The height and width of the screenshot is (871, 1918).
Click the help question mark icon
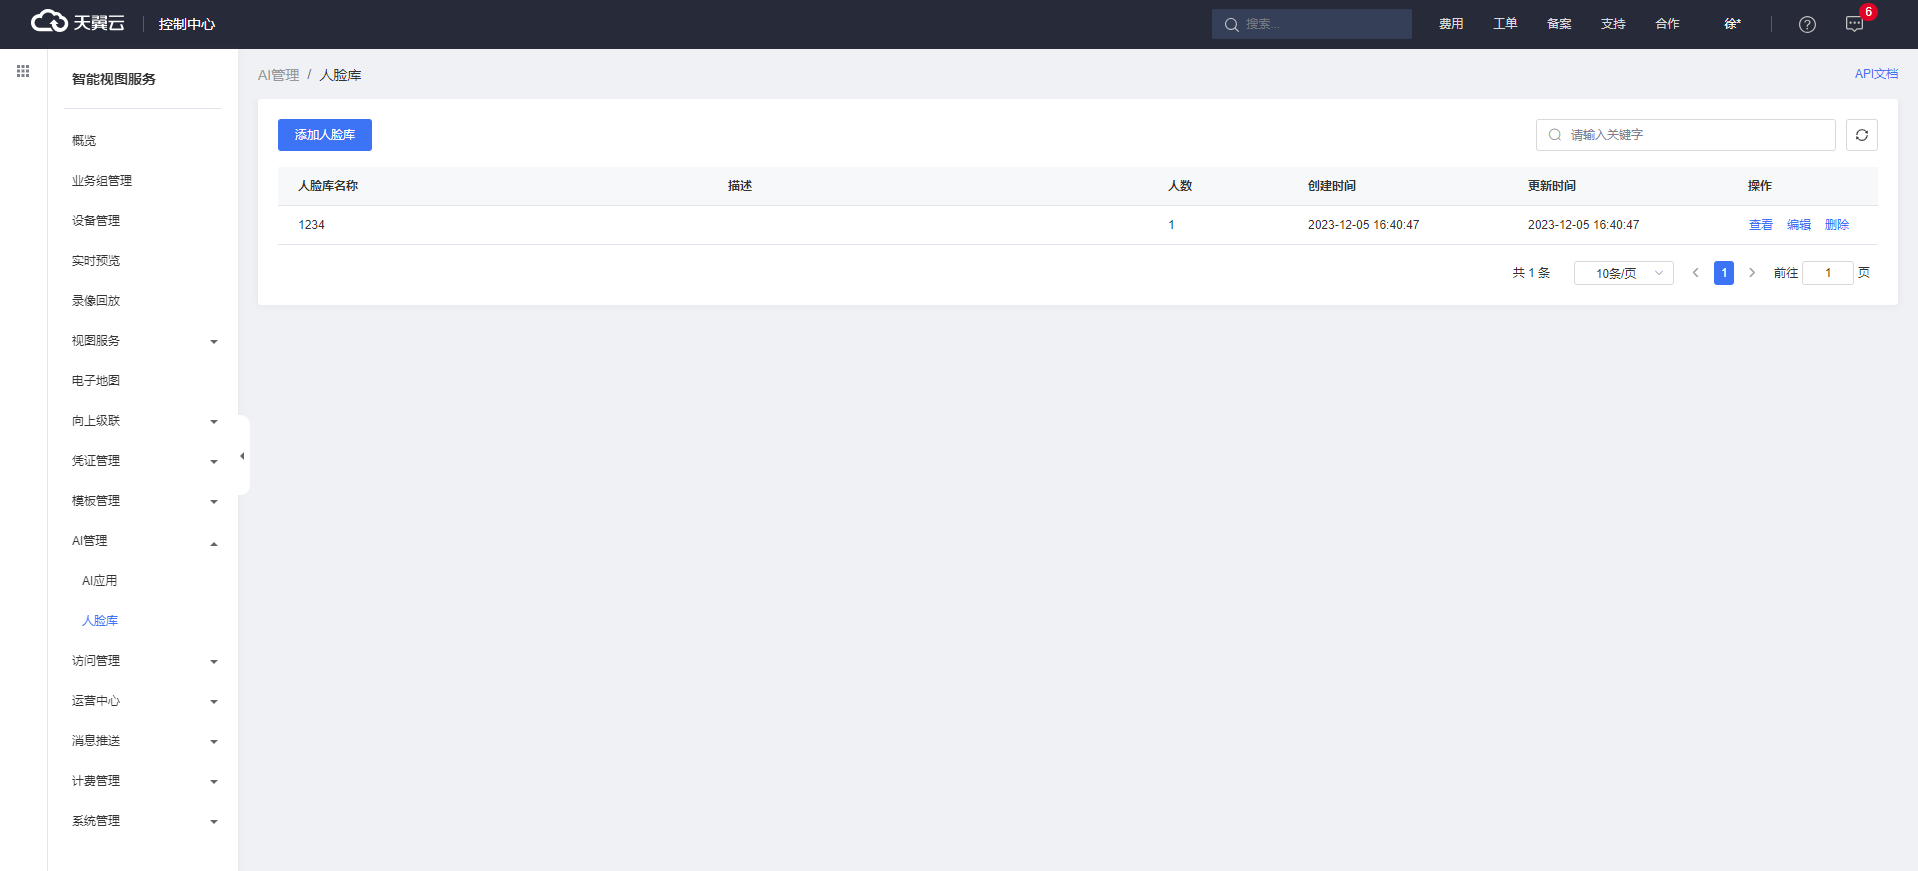1807,24
